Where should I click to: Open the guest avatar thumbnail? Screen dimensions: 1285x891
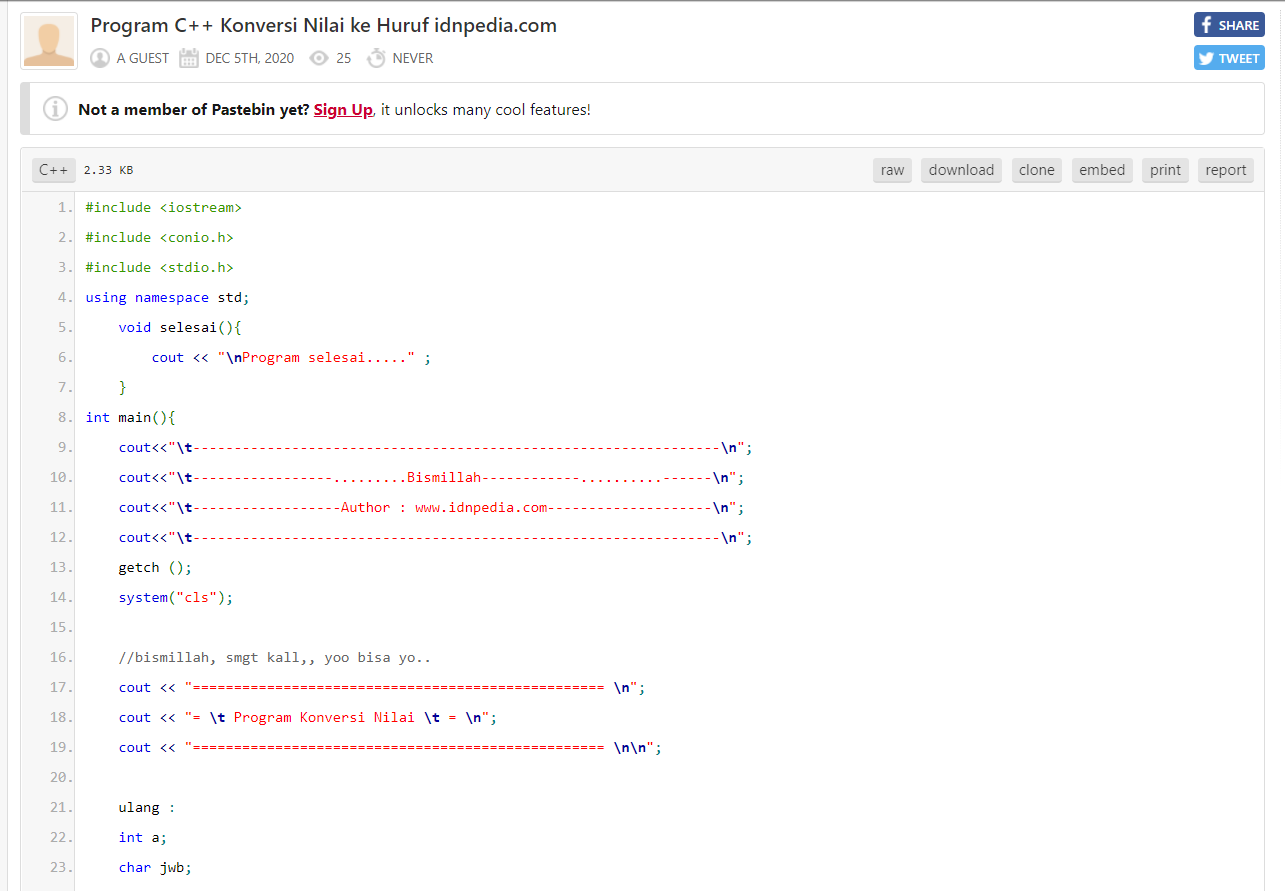(x=48, y=40)
